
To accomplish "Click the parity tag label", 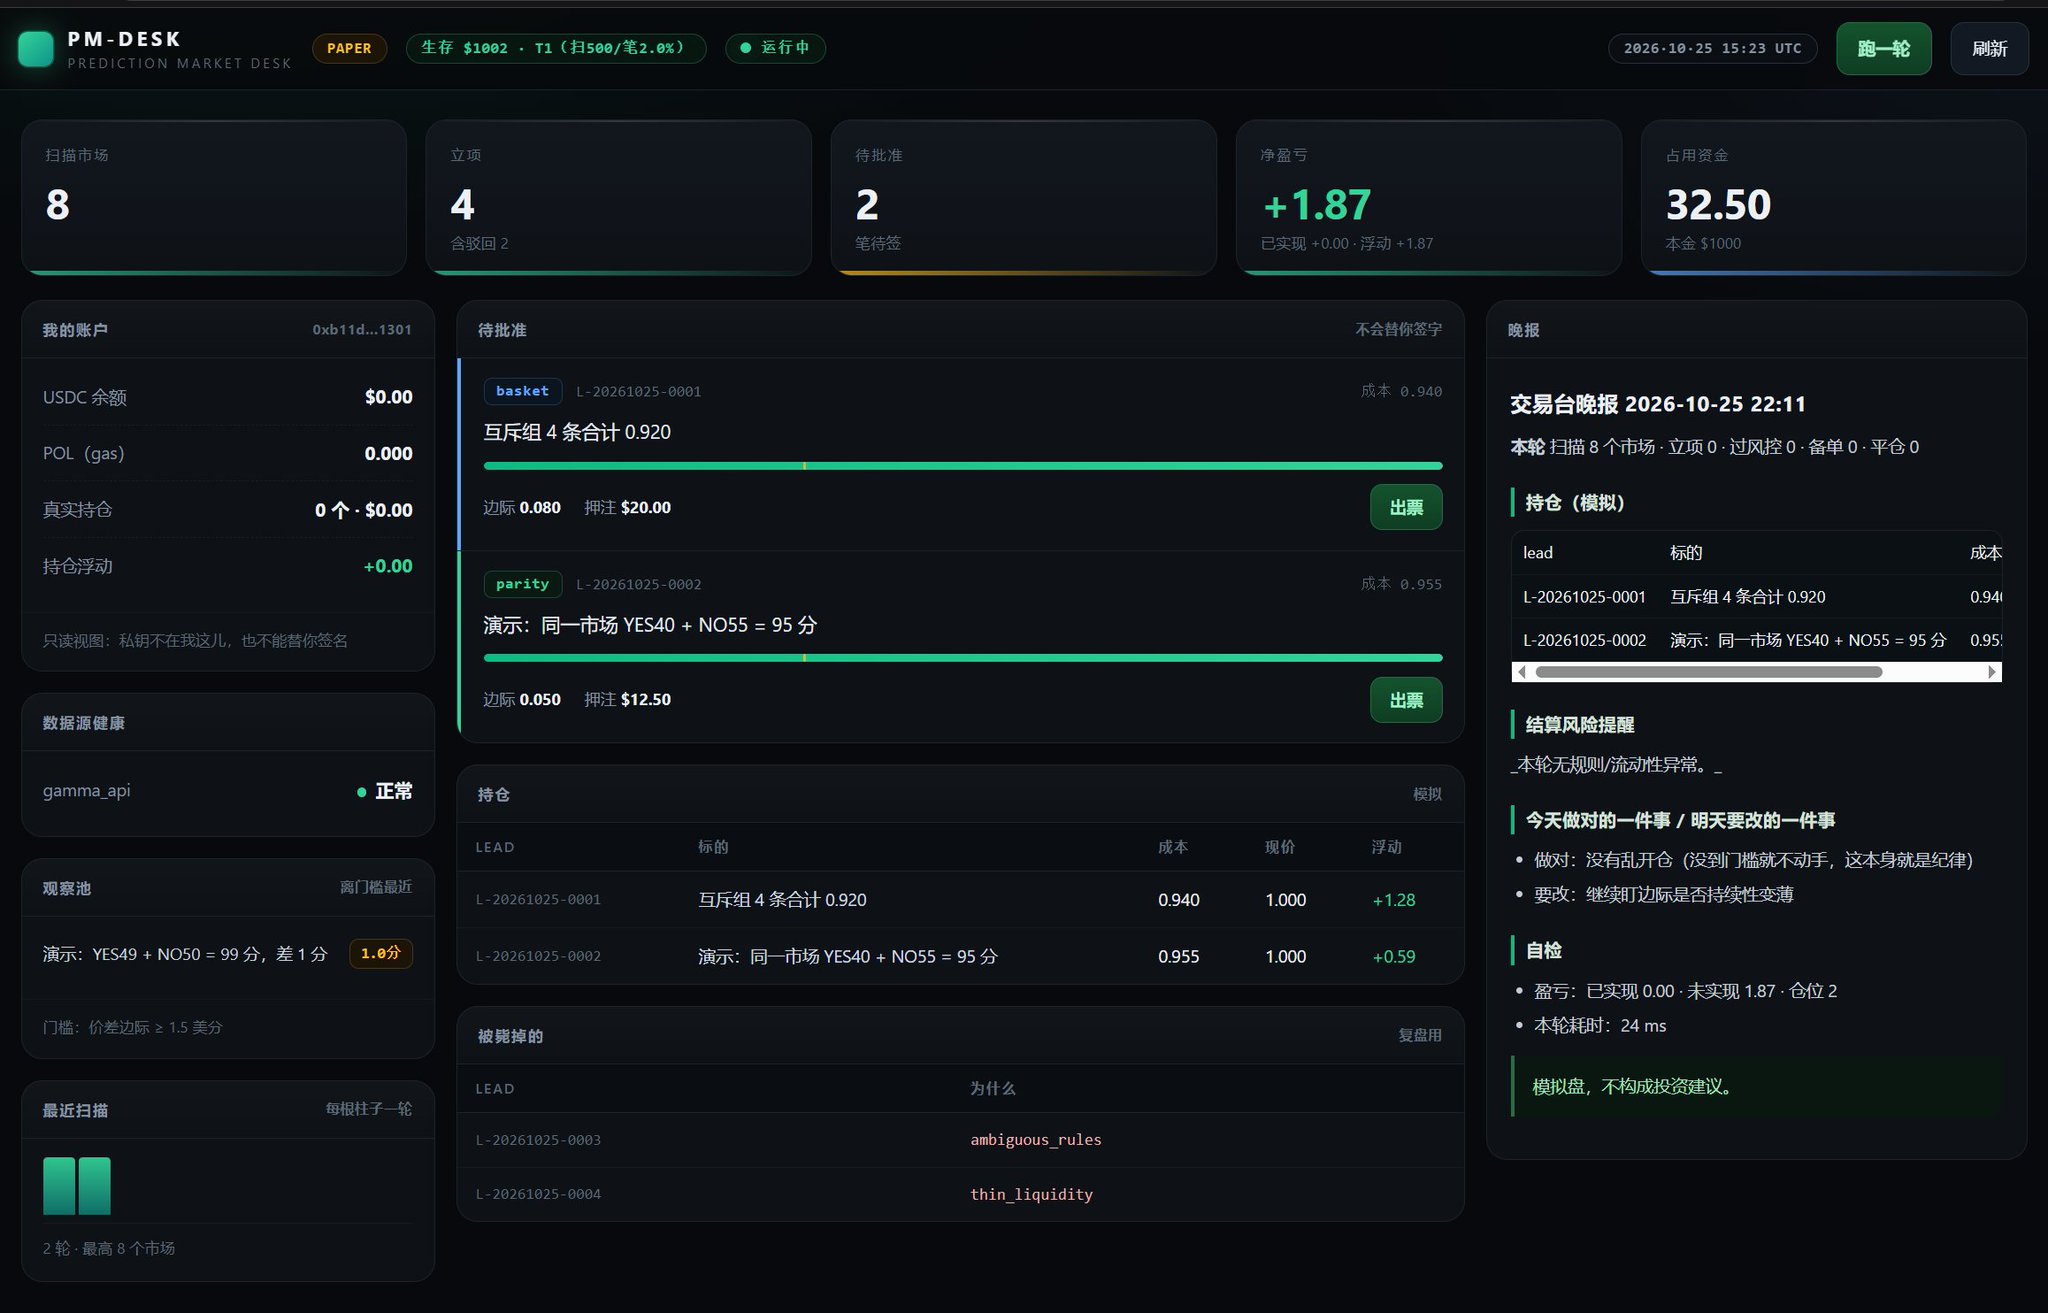I will pos(522,584).
